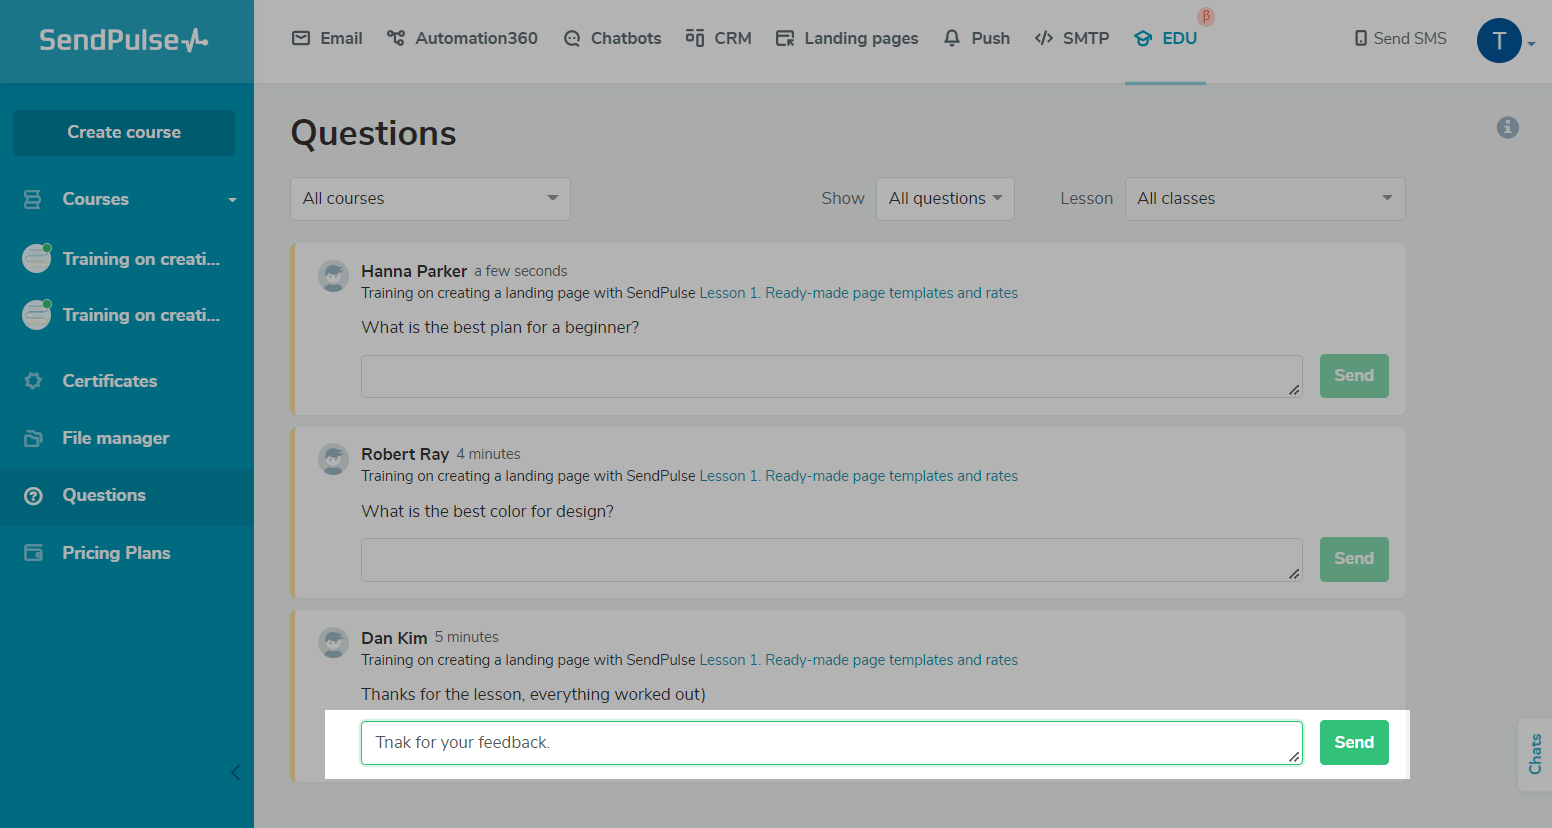Expand the All classes lesson dropdown
This screenshot has height=828, width=1552.
(x=1264, y=199)
